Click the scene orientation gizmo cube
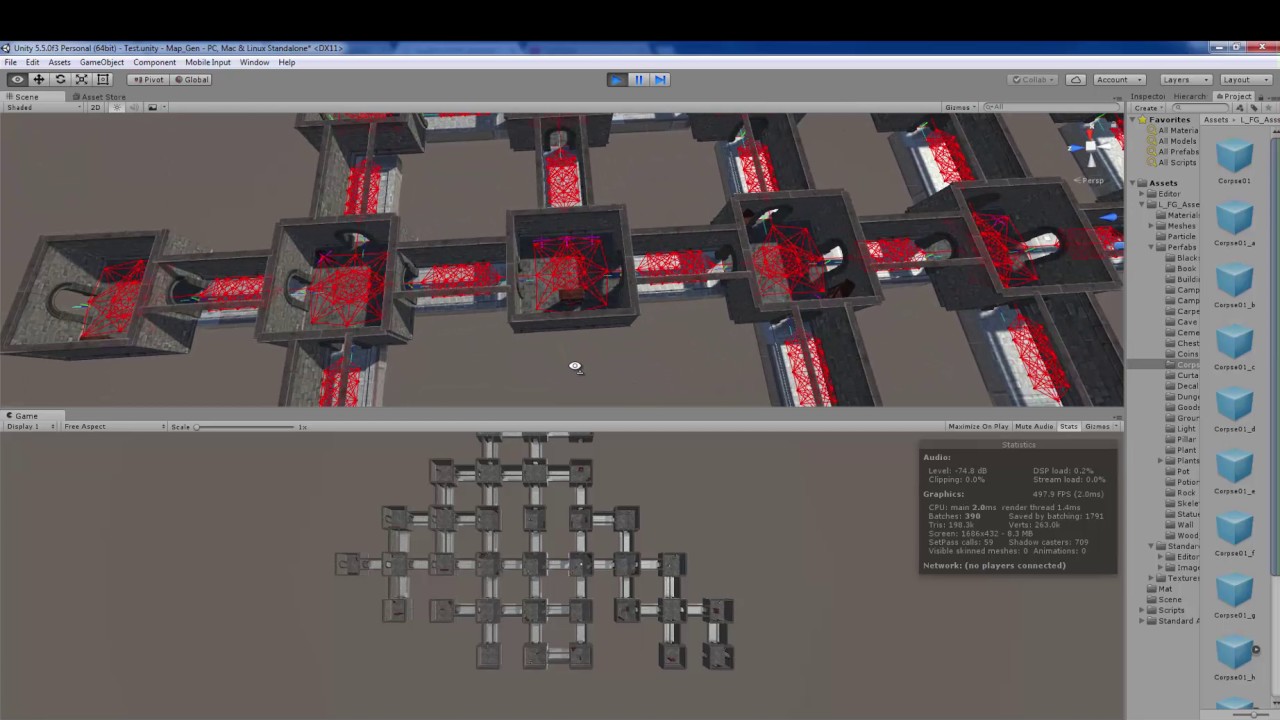 pos(1091,148)
